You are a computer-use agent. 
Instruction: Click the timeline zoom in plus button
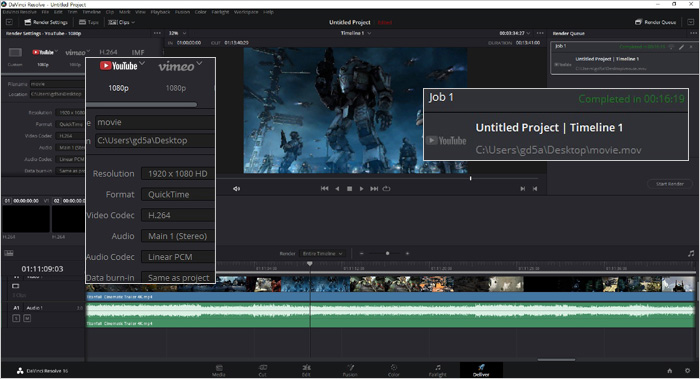[407, 254]
